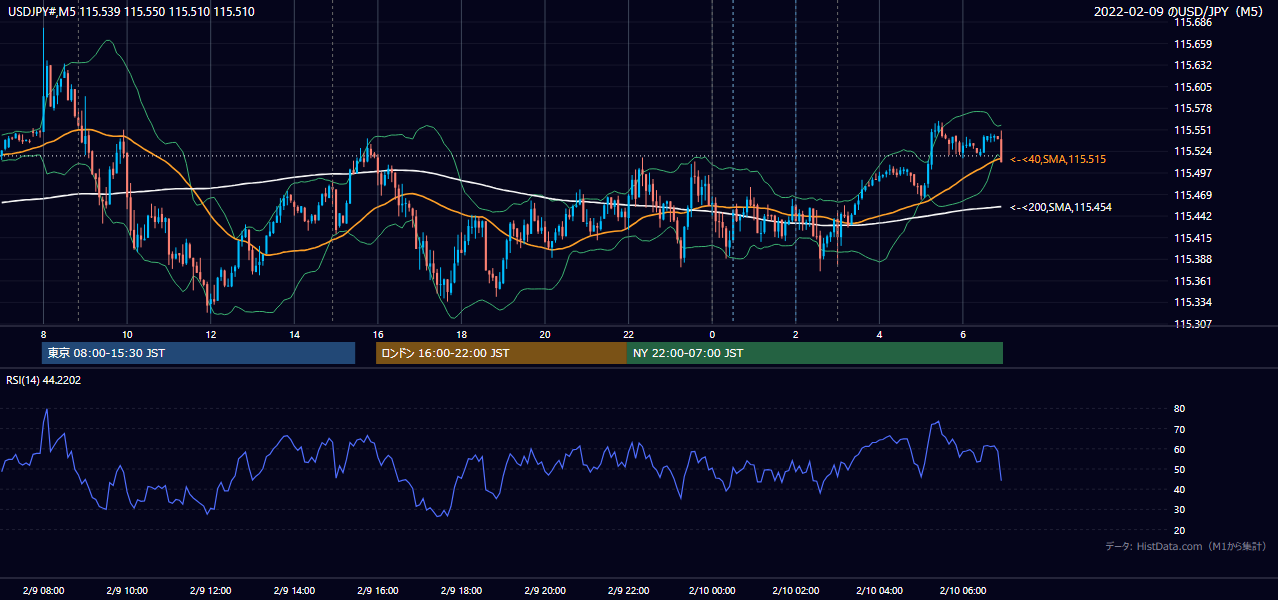
Task: Click hour label 2 below price chart
Action: (x=795, y=334)
